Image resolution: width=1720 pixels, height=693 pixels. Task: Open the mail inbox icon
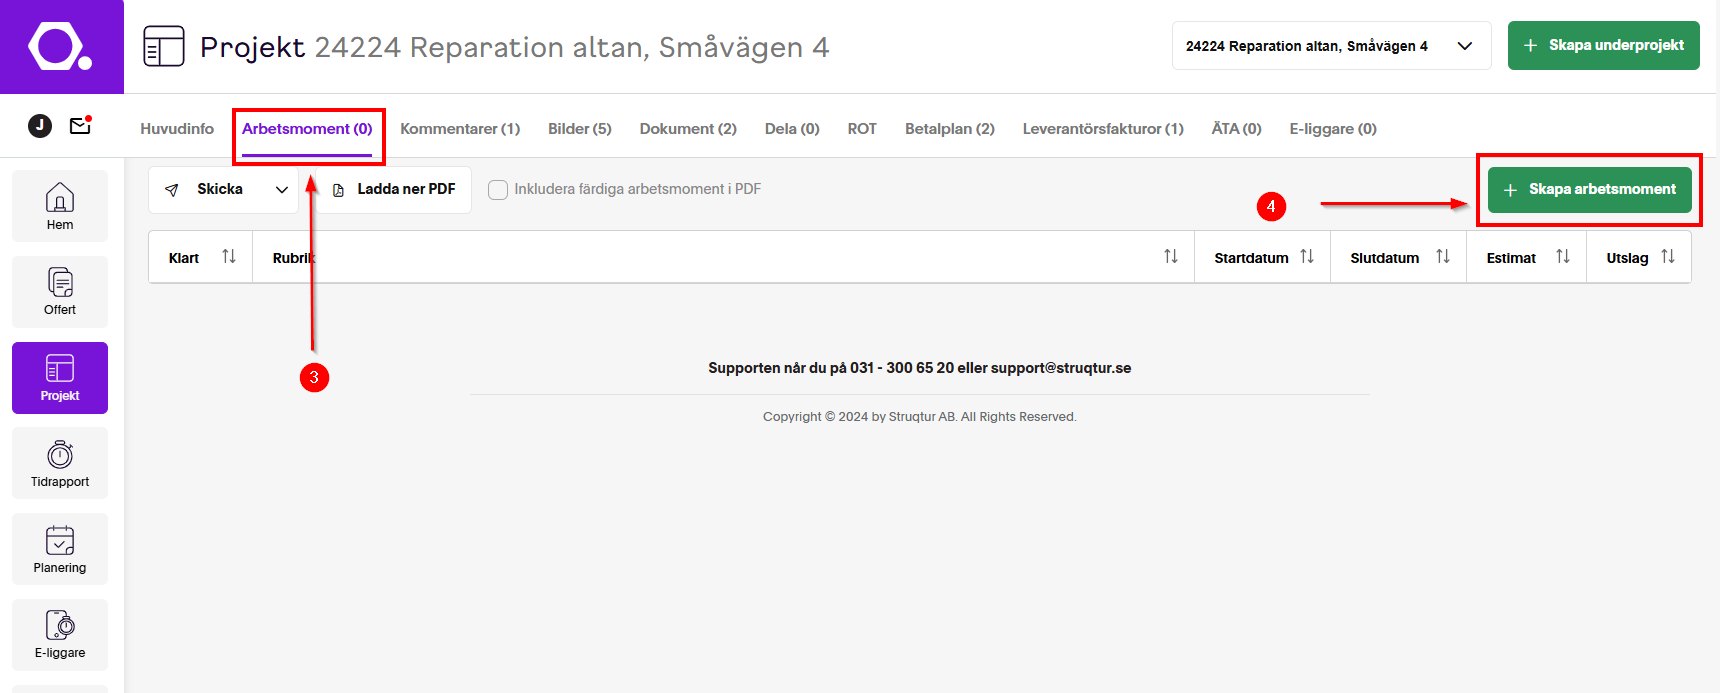[80, 126]
